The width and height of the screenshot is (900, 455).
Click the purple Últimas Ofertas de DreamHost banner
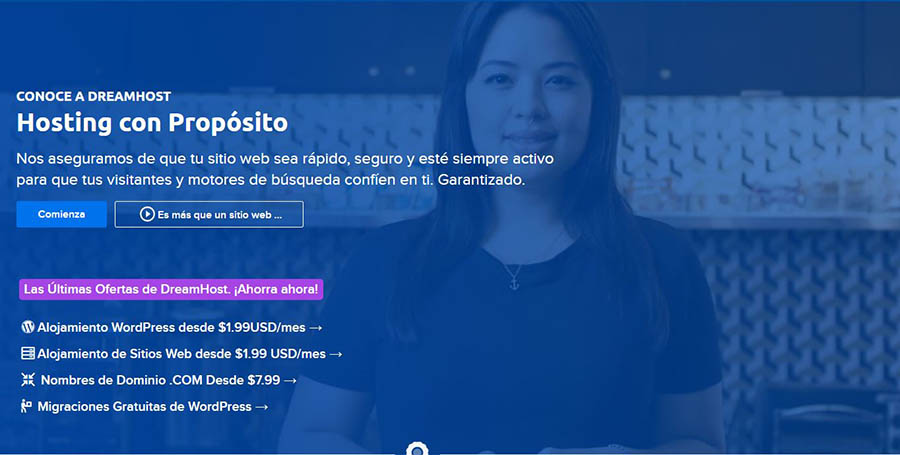tap(171, 289)
